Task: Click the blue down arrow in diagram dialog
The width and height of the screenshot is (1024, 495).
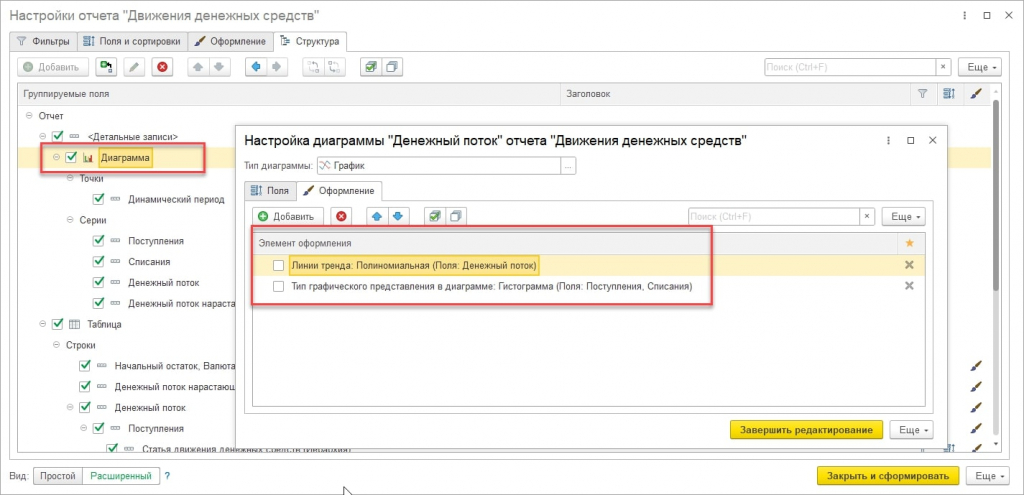Action: click(x=398, y=216)
